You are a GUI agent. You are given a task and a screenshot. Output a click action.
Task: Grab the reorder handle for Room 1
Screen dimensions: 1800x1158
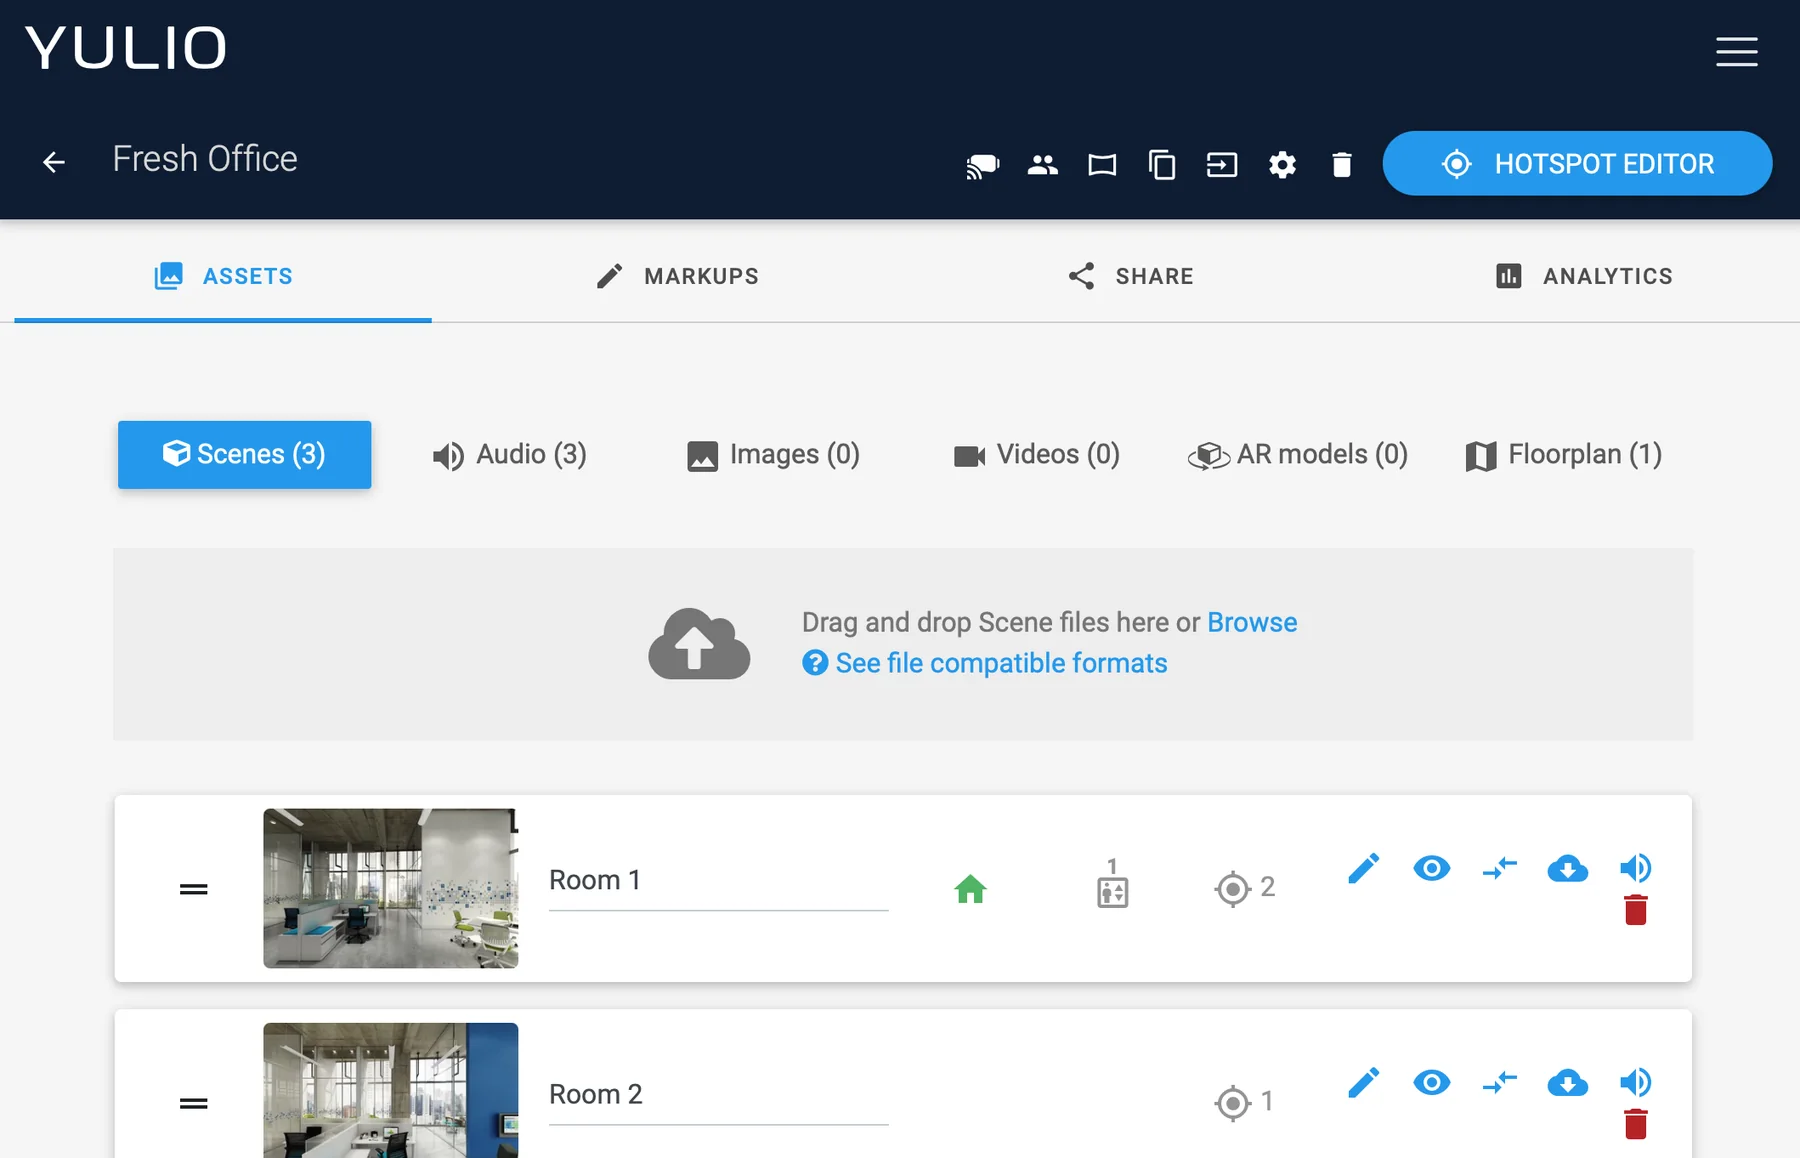click(x=194, y=889)
